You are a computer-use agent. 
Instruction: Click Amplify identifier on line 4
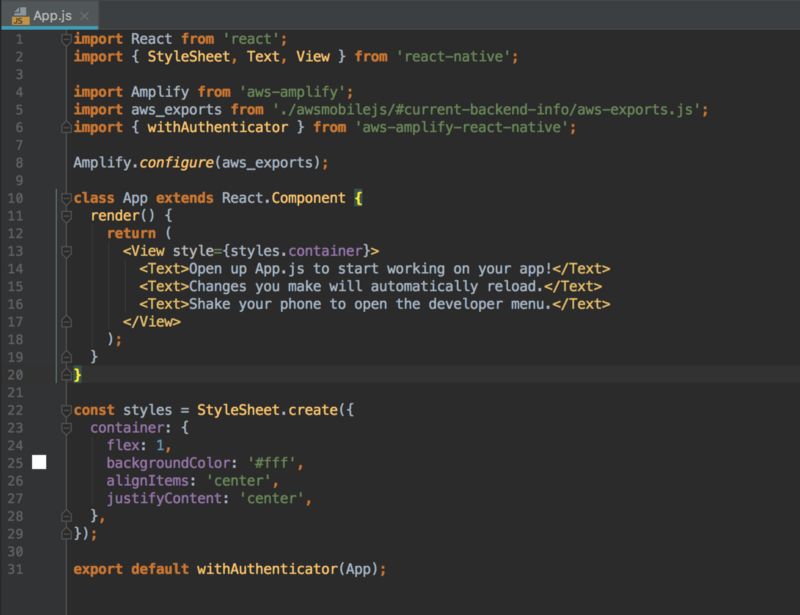pos(160,92)
